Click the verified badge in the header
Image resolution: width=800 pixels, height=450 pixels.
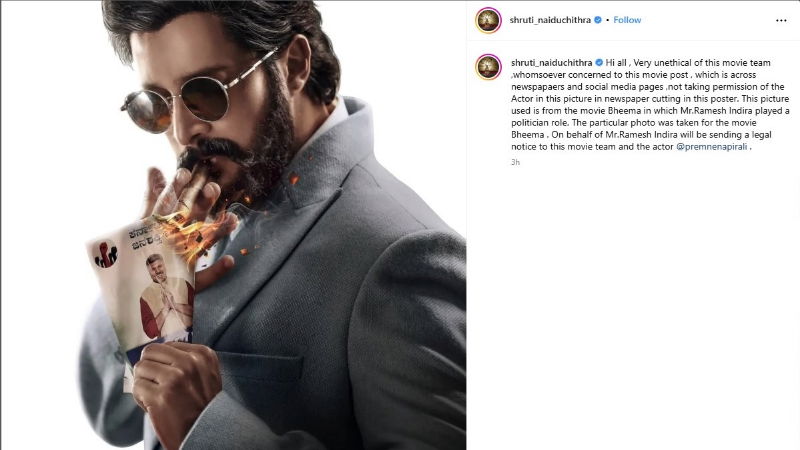(597, 20)
